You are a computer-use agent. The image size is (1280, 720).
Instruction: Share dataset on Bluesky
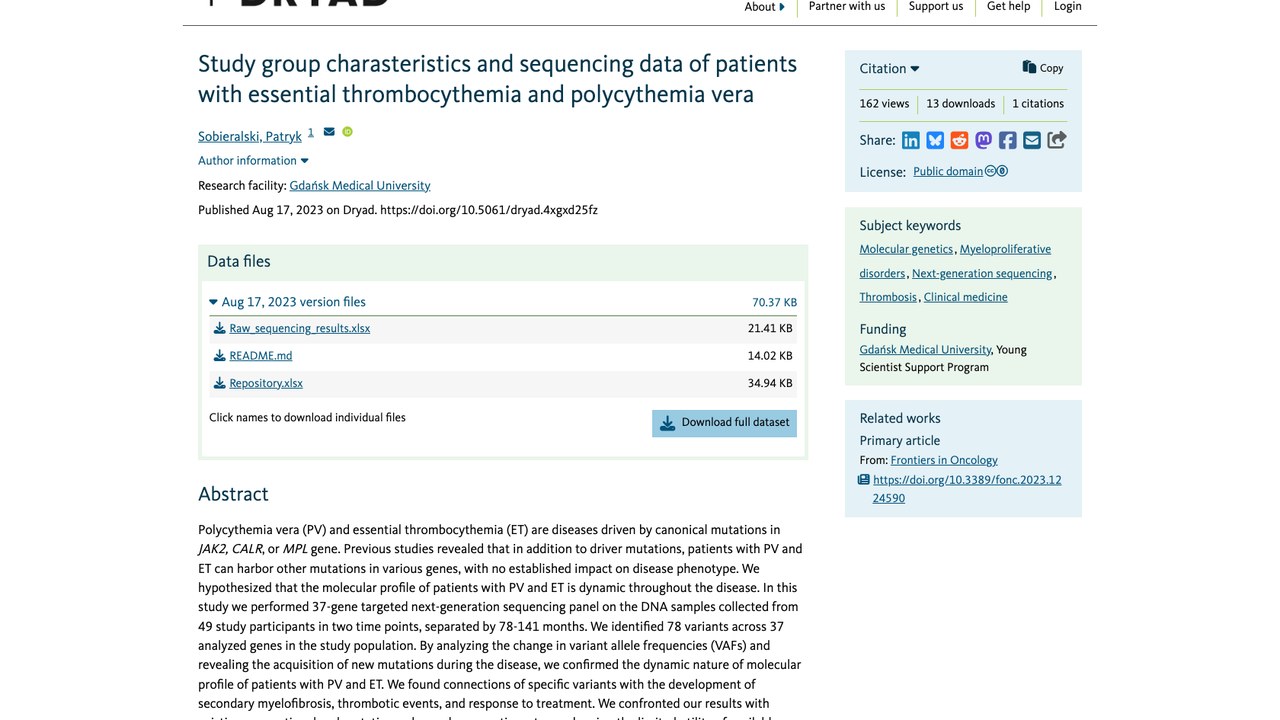[x=935, y=140]
